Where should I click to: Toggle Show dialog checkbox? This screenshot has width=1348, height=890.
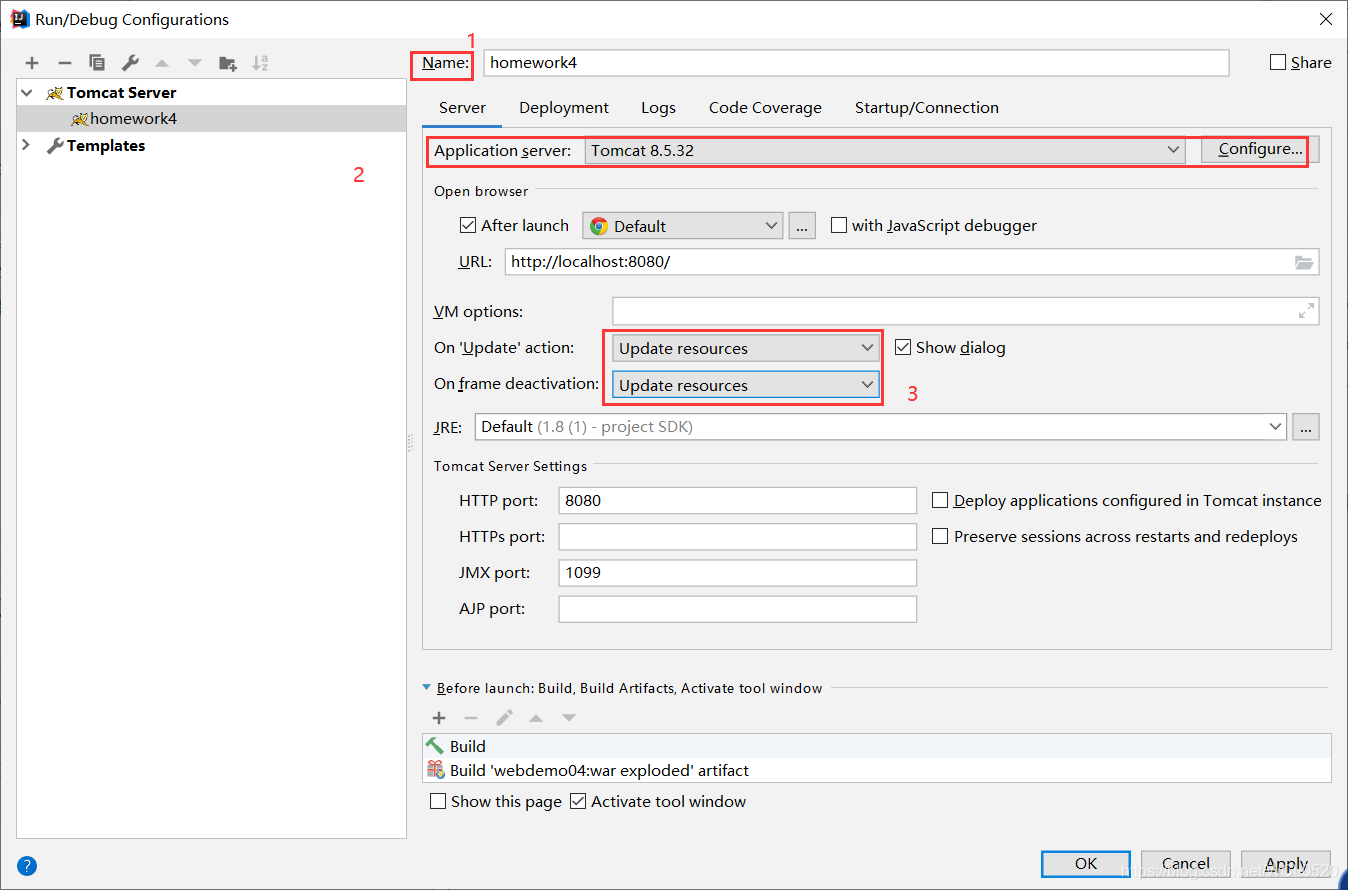click(903, 348)
